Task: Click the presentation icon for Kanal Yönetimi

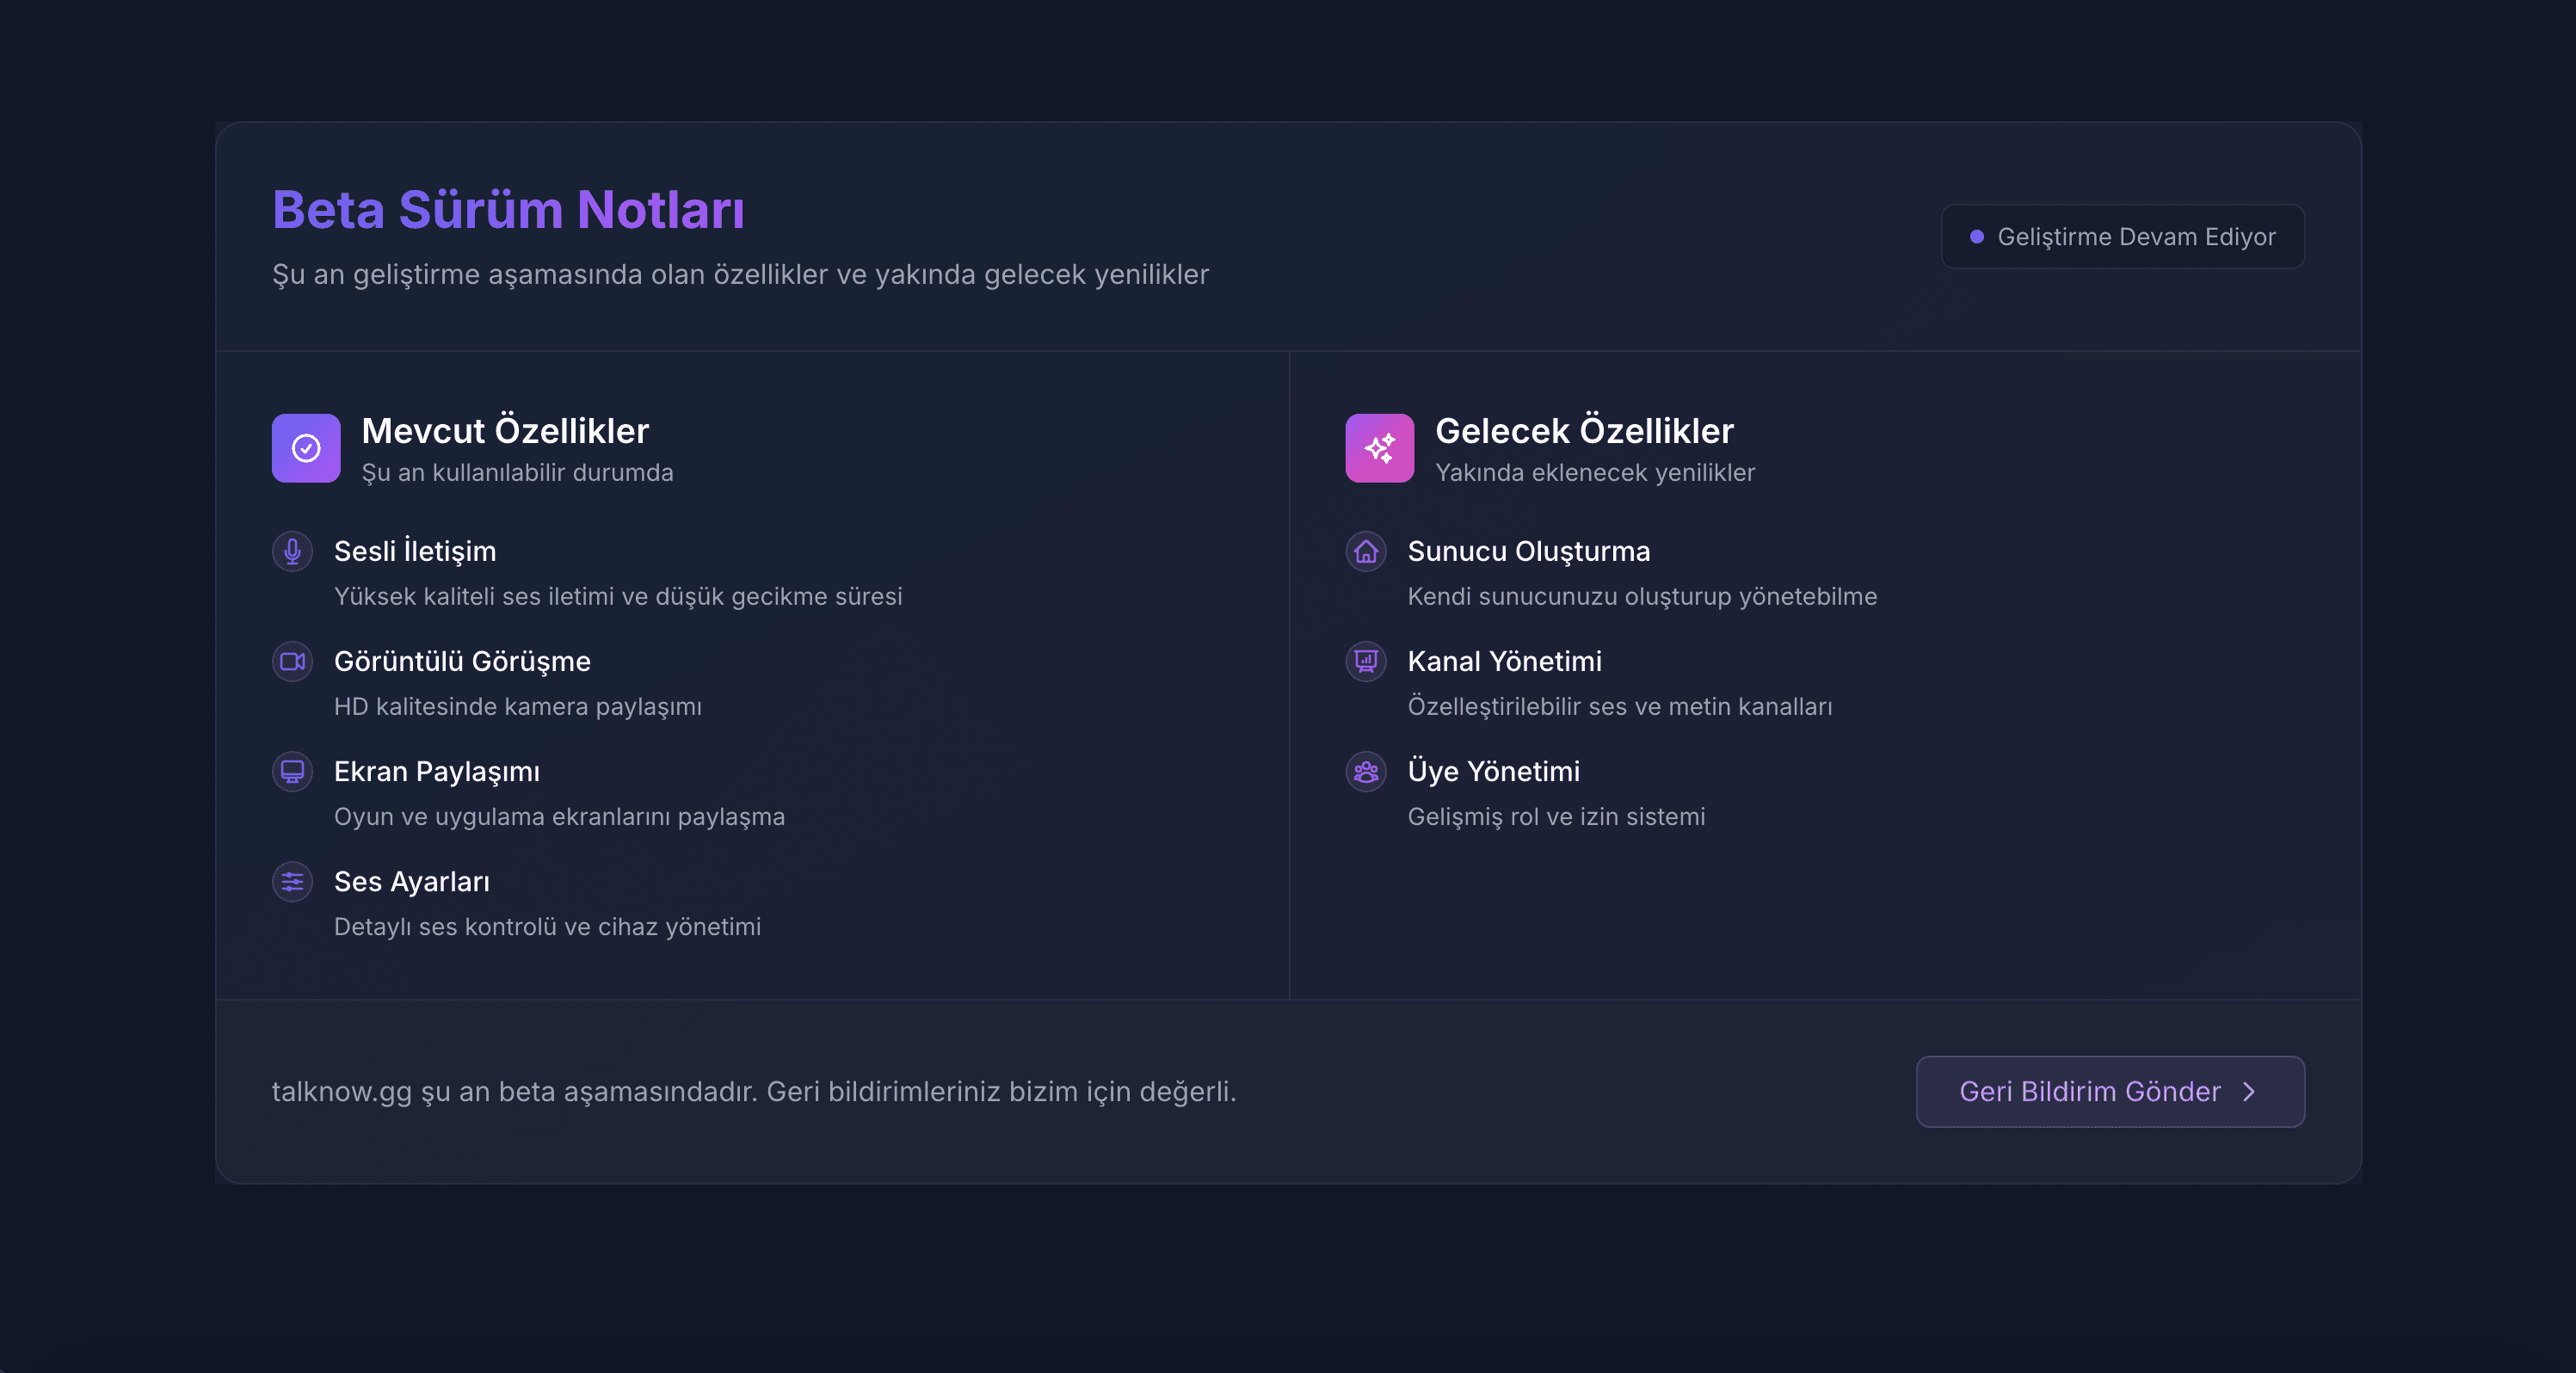Action: [1365, 661]
